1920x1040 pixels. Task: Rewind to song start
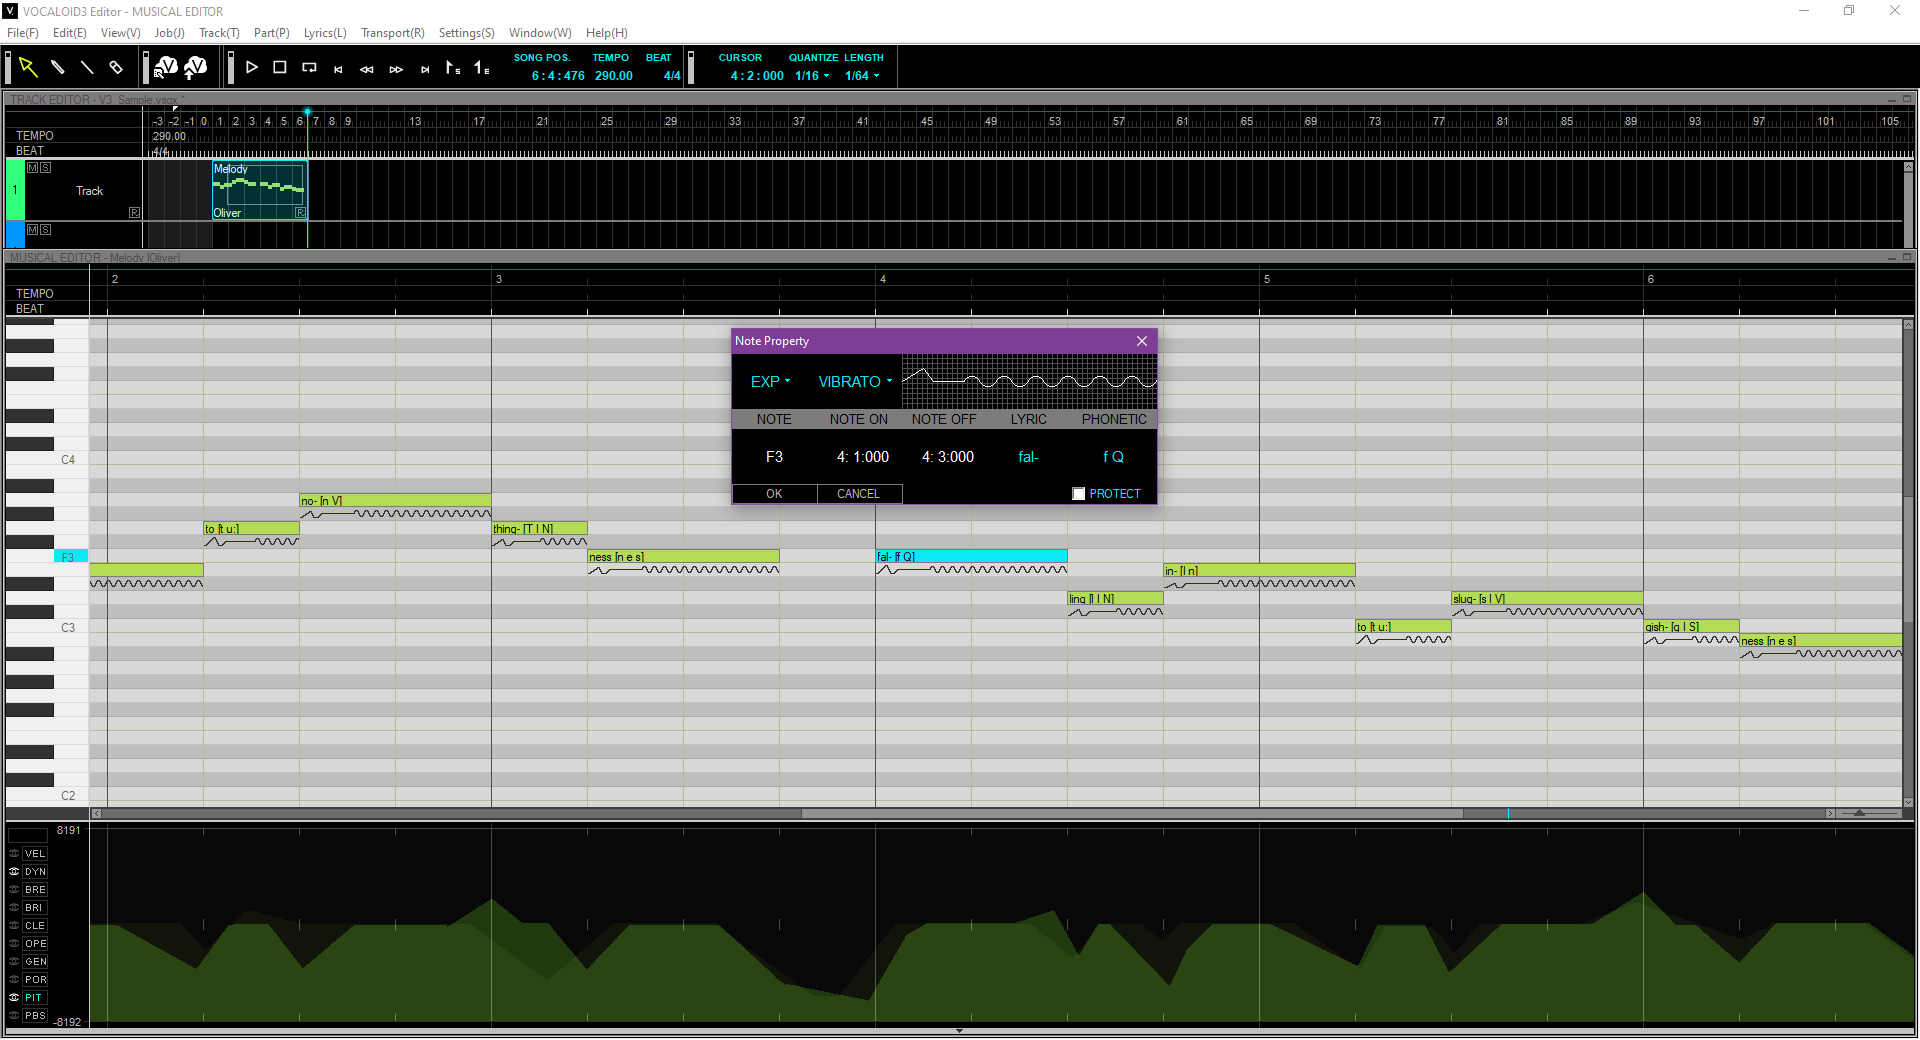tap(338, 69)
